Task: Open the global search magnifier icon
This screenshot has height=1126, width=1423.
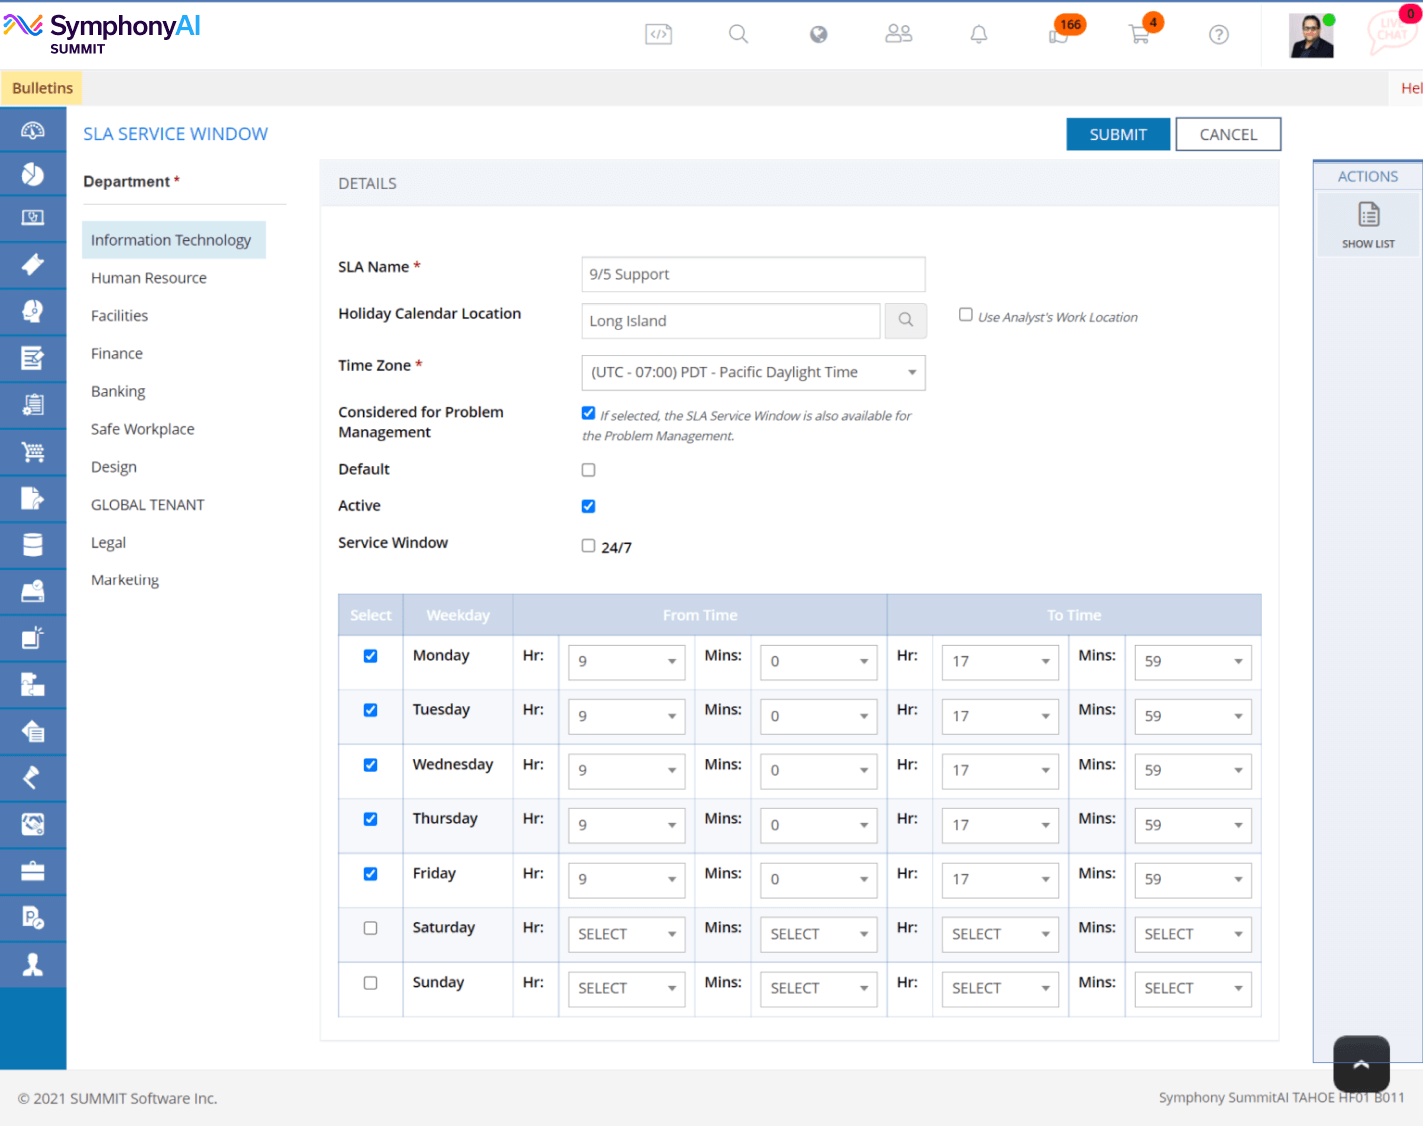Action: point(738,34)
